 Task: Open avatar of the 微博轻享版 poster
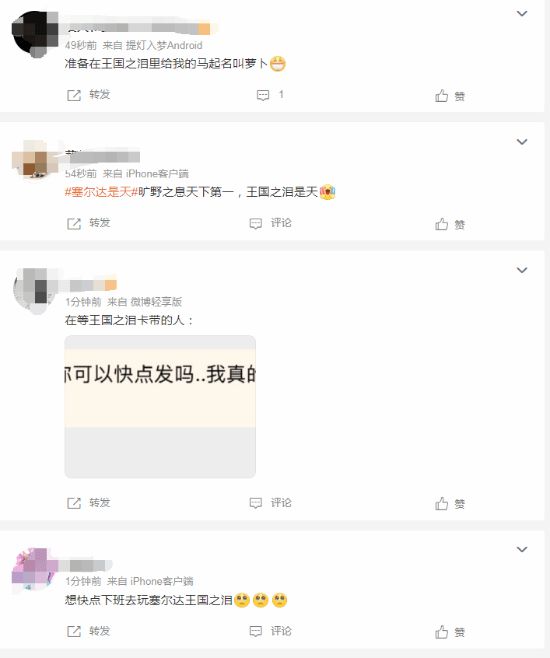point(36,290)
